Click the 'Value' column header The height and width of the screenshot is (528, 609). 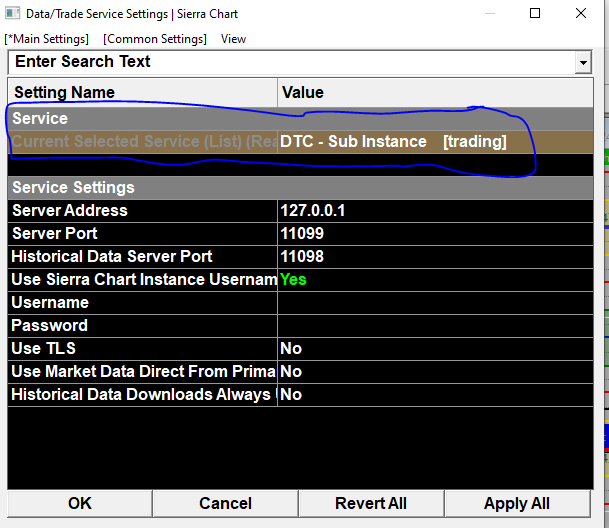[x=435, y=92]
